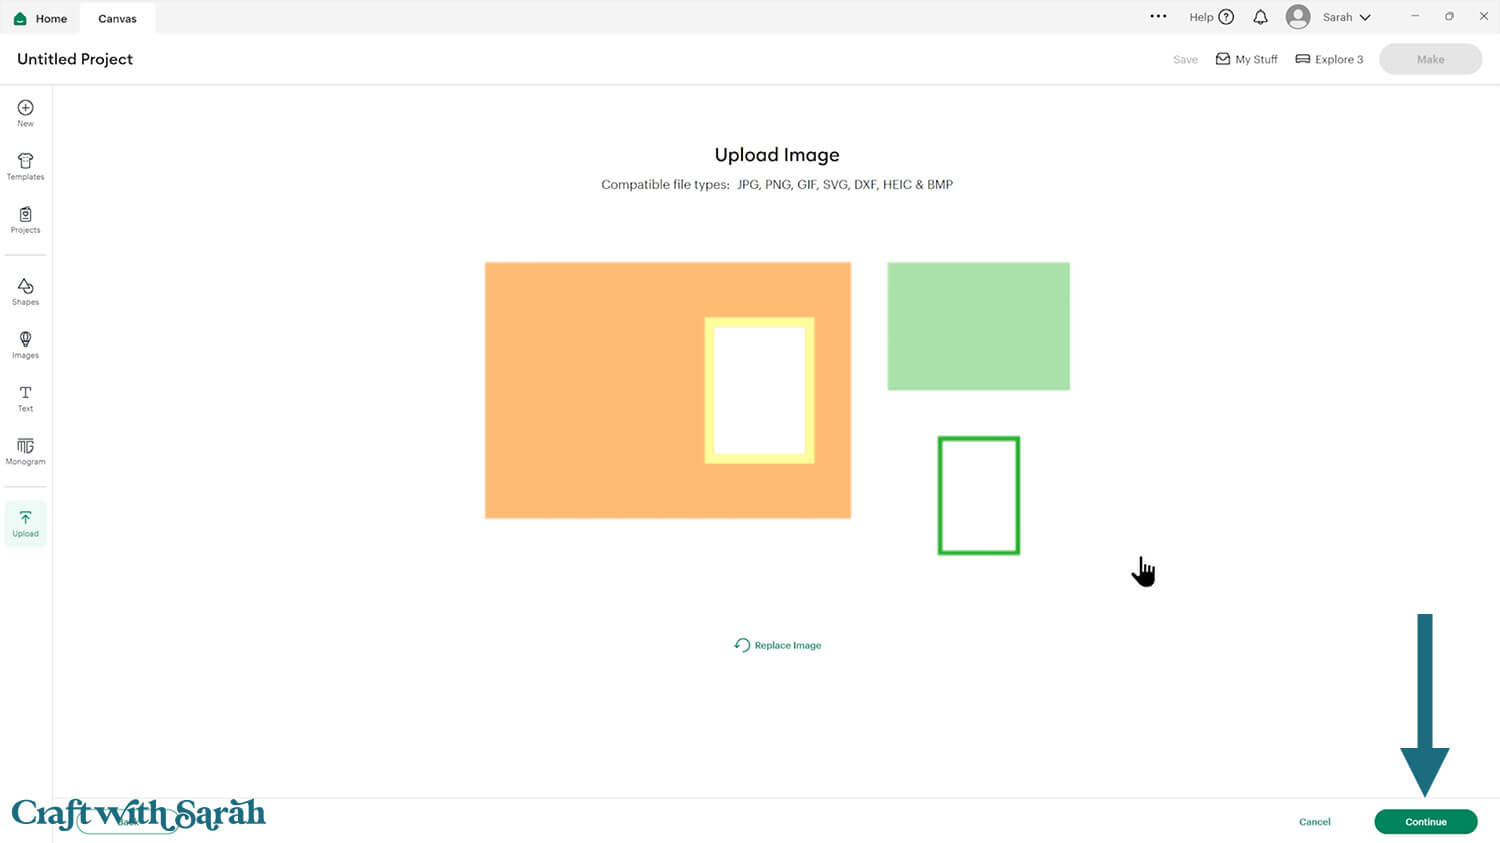Open the Shapes tool
This screenshot has height=843, width=1500.
click(x=26, y=291)
